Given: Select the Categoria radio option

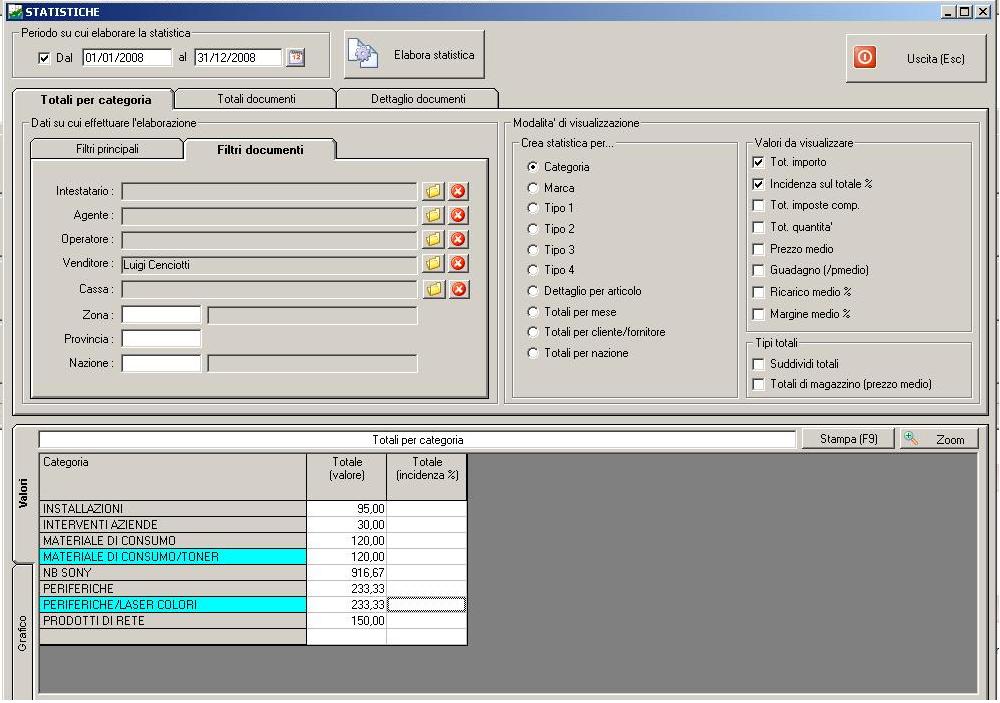Looking at the screenshot, I should coord(533,166).
